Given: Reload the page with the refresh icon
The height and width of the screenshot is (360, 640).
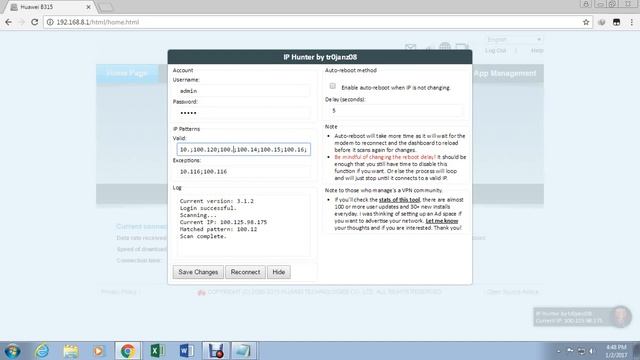Looking at the screenshot, I should pos(35,22).
